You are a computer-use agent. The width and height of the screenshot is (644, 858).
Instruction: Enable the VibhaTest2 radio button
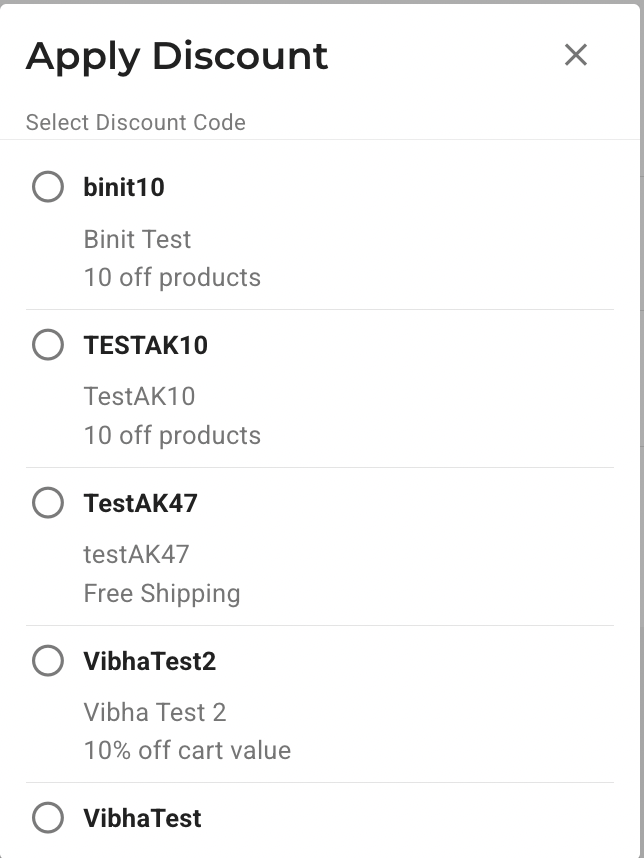[x=48, y=661]
